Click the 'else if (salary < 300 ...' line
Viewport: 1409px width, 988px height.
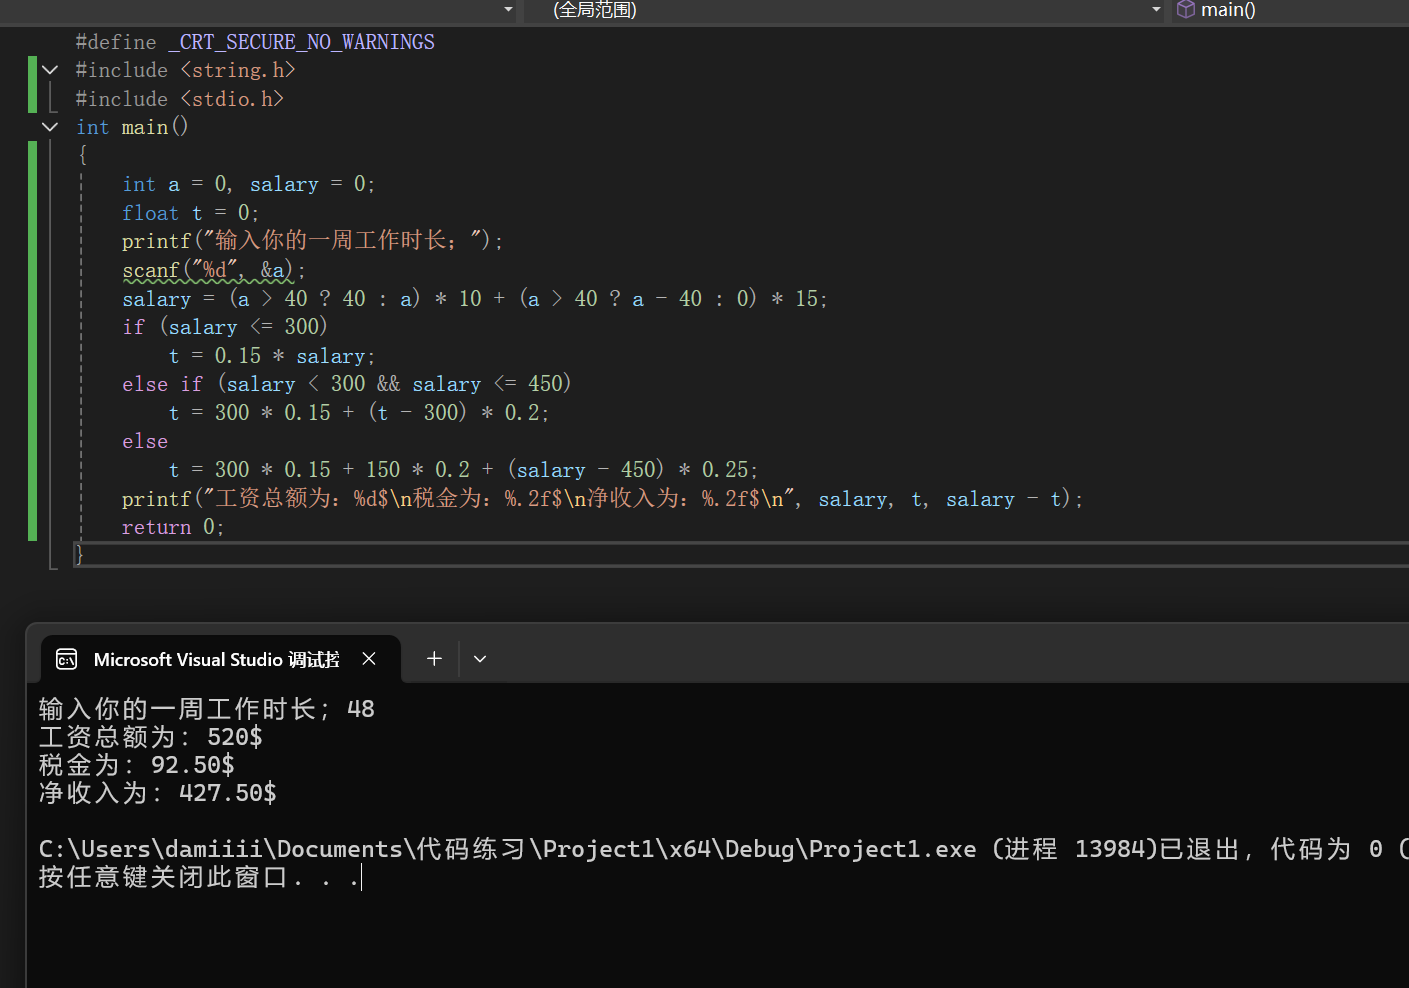pos(346,384)
